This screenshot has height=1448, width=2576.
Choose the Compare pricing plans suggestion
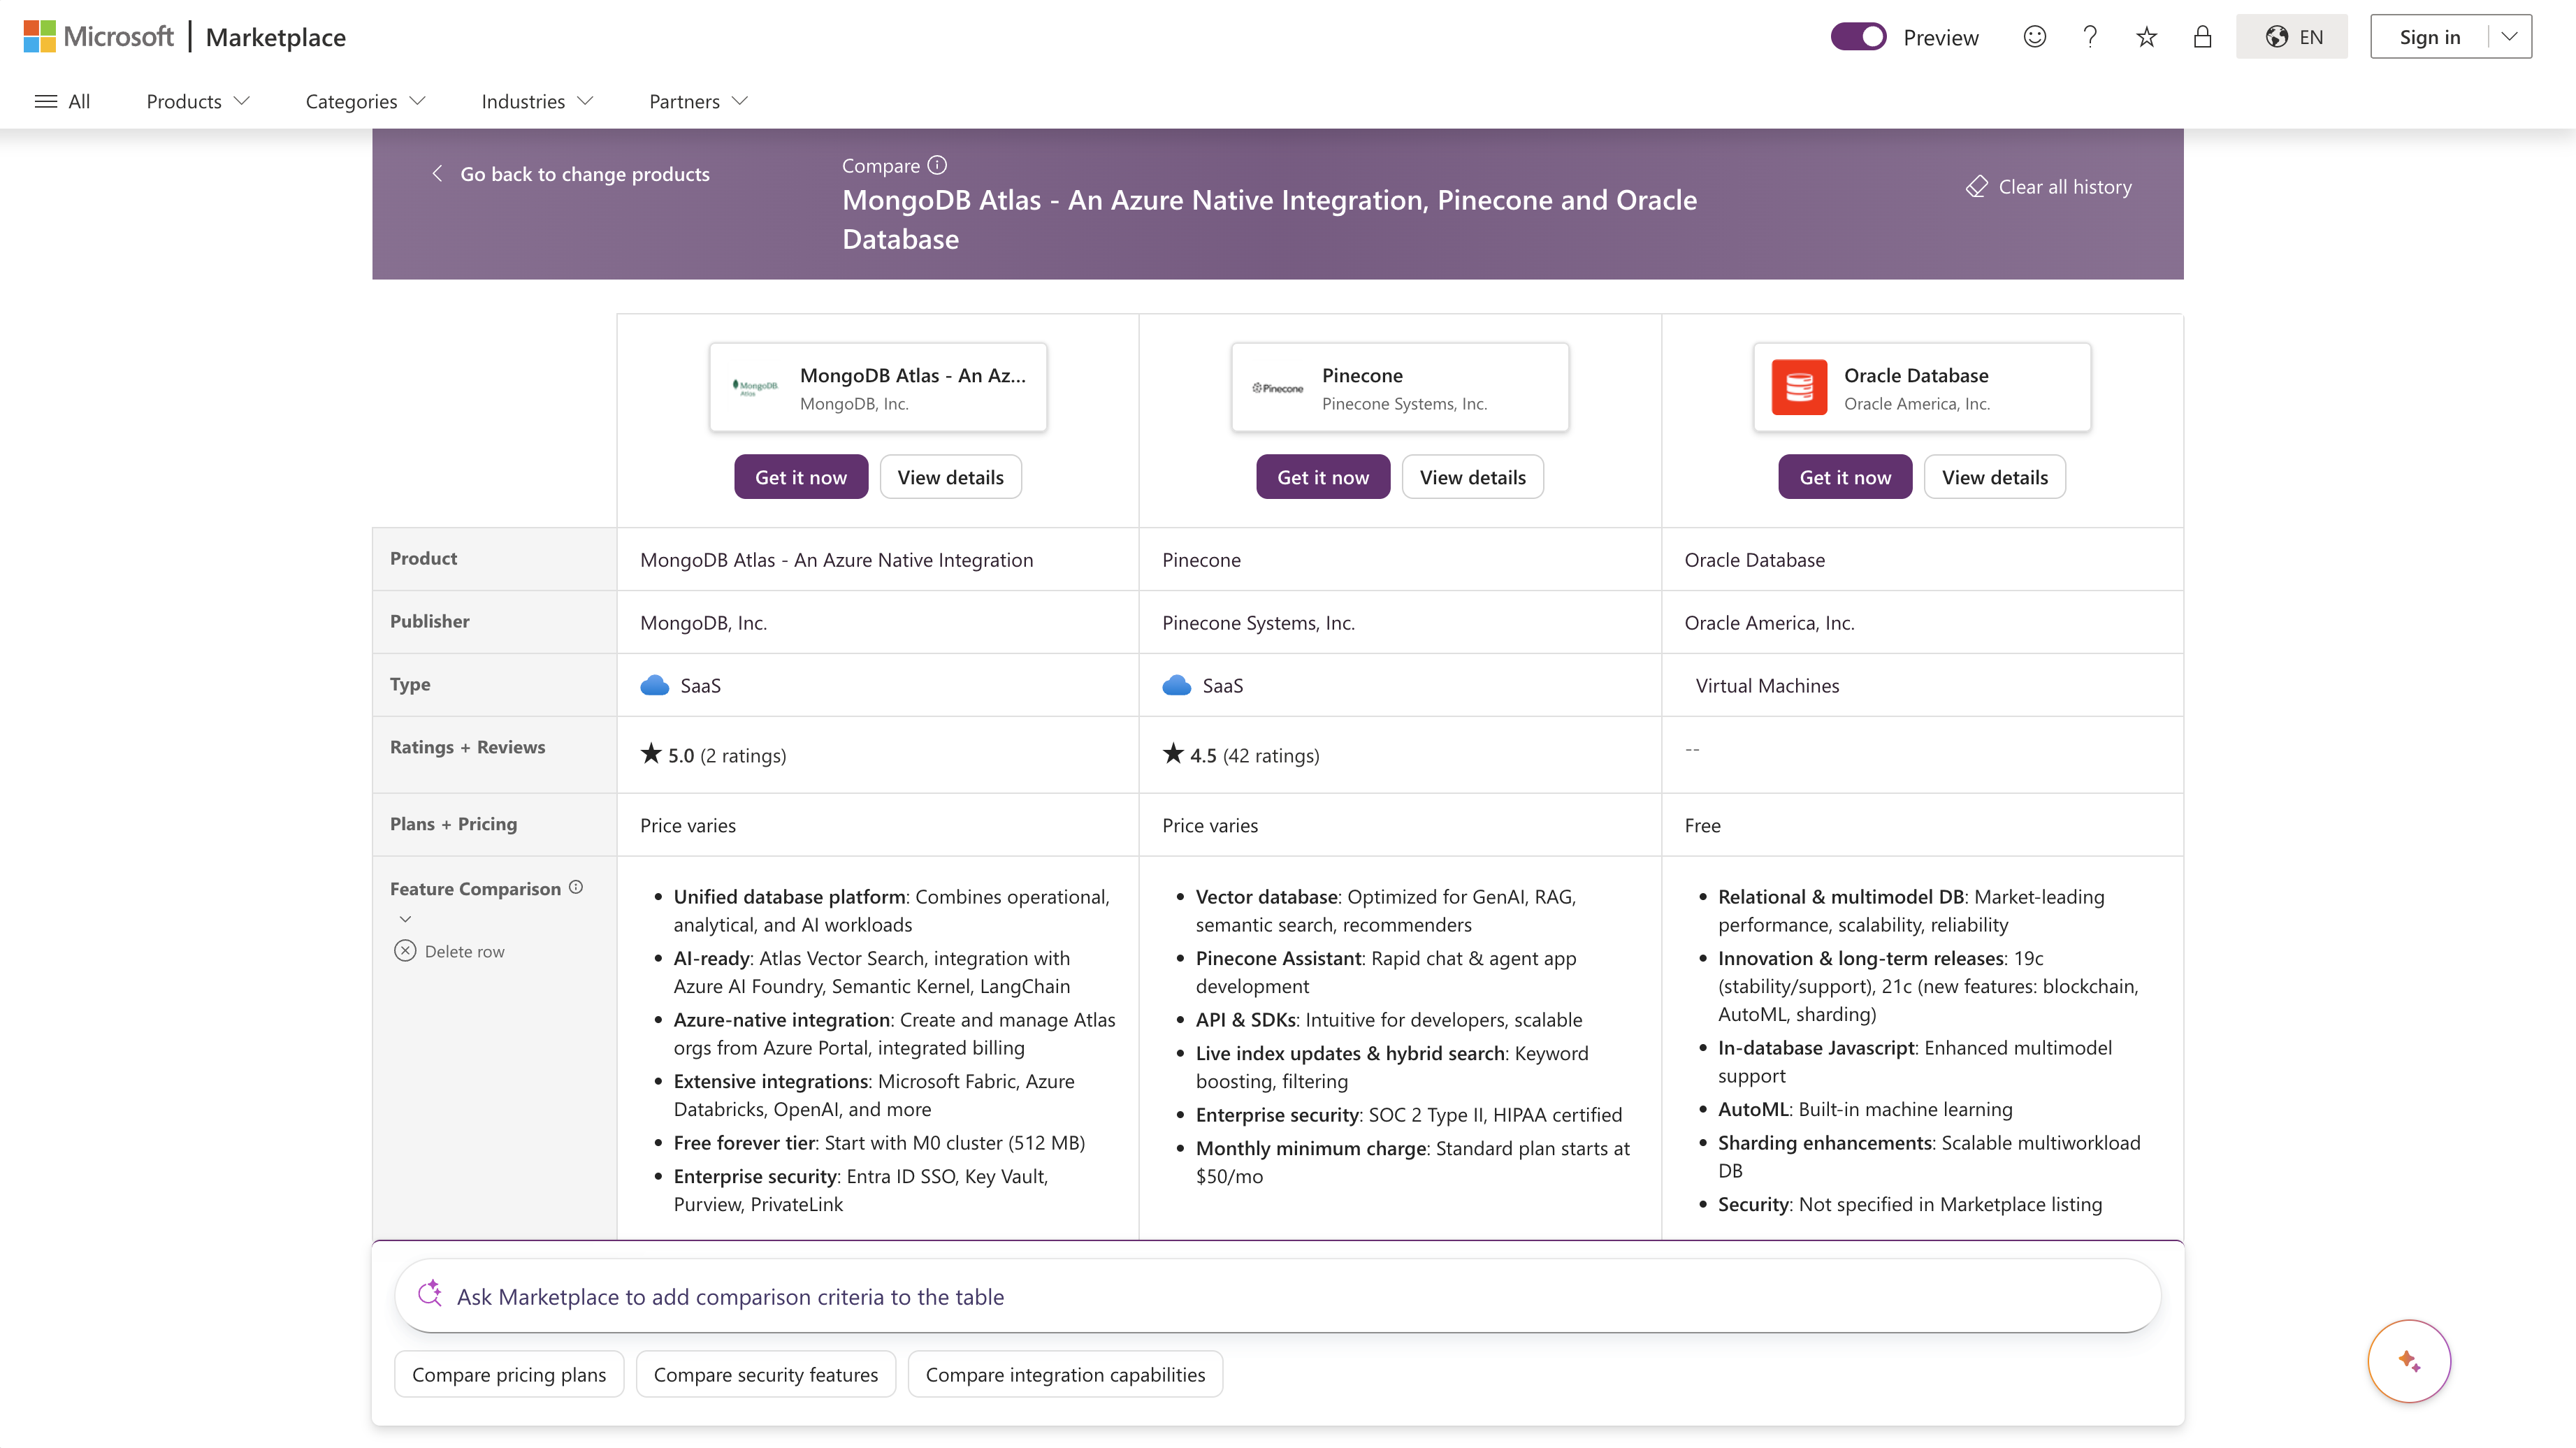(x=509, y=1374)
